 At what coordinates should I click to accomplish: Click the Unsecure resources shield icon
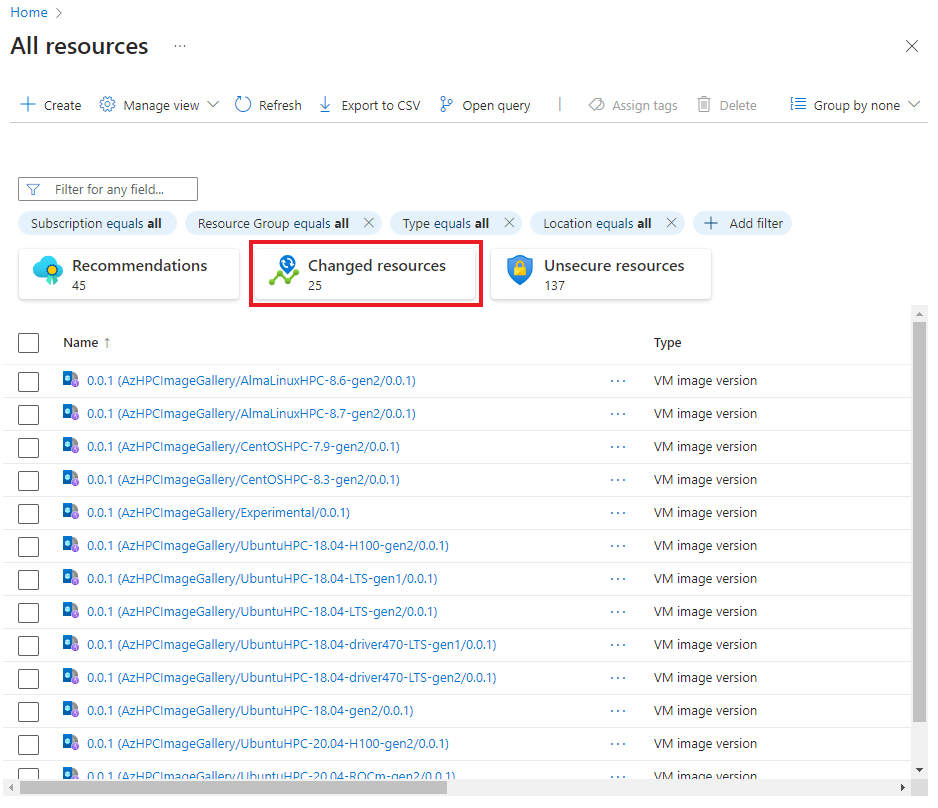pos(520,270)
